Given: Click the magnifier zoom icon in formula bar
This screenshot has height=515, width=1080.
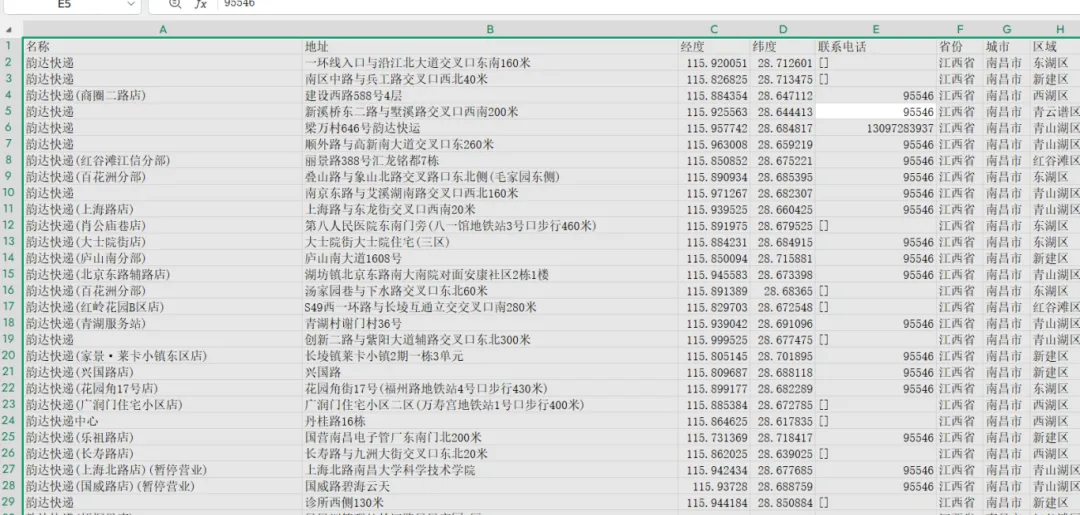Looking at the screenshot, I should (x=175, y=4).
